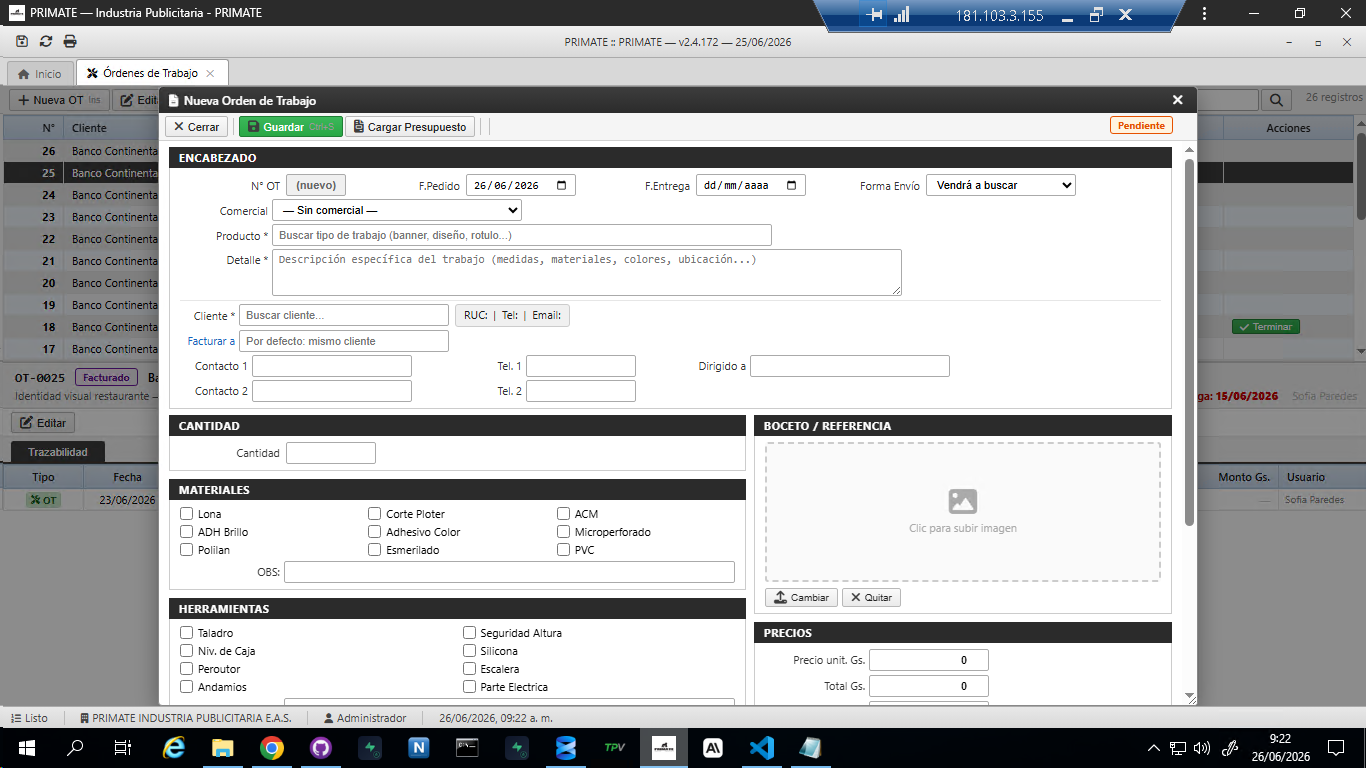Show hidden system tray icons
This screenshot has height=768, width=1366.
1154,747
